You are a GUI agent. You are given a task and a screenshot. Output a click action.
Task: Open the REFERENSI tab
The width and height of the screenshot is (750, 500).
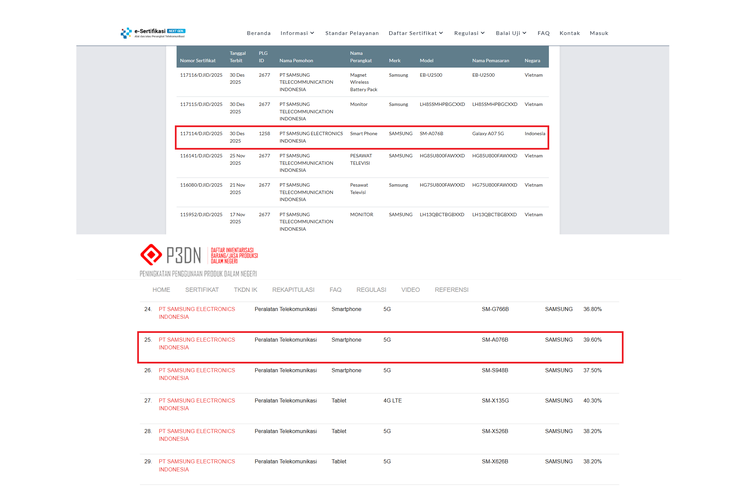pyautogui.click(x=451, y=289)
